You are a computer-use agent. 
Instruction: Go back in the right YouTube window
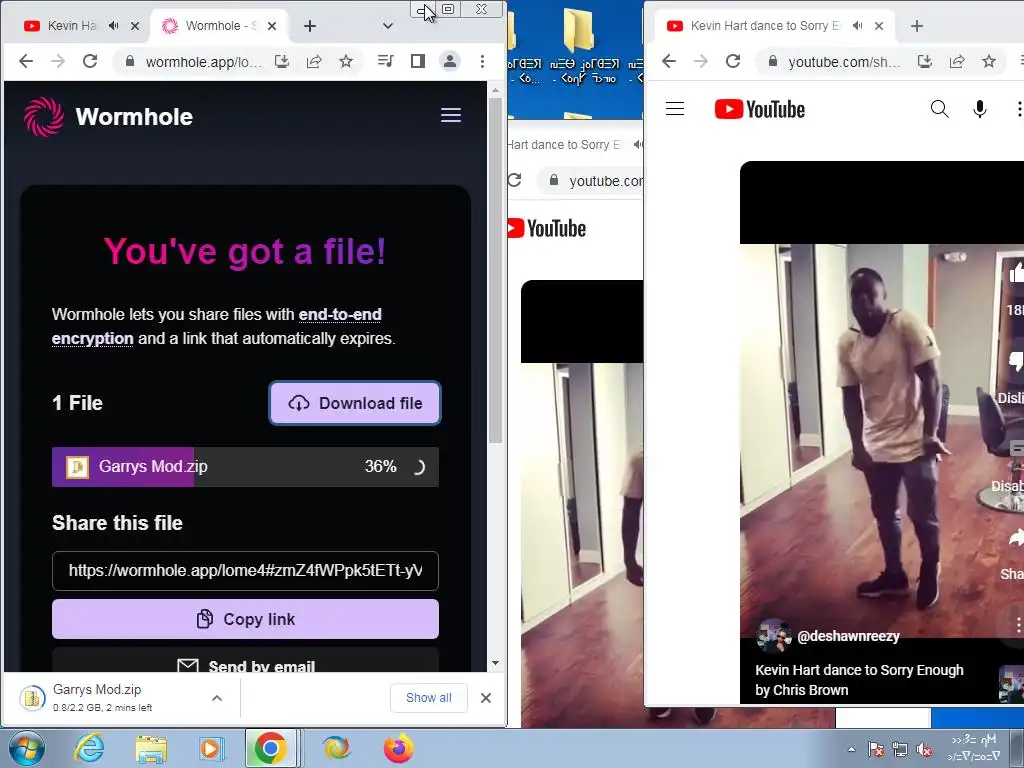click(x=669, y=61)
